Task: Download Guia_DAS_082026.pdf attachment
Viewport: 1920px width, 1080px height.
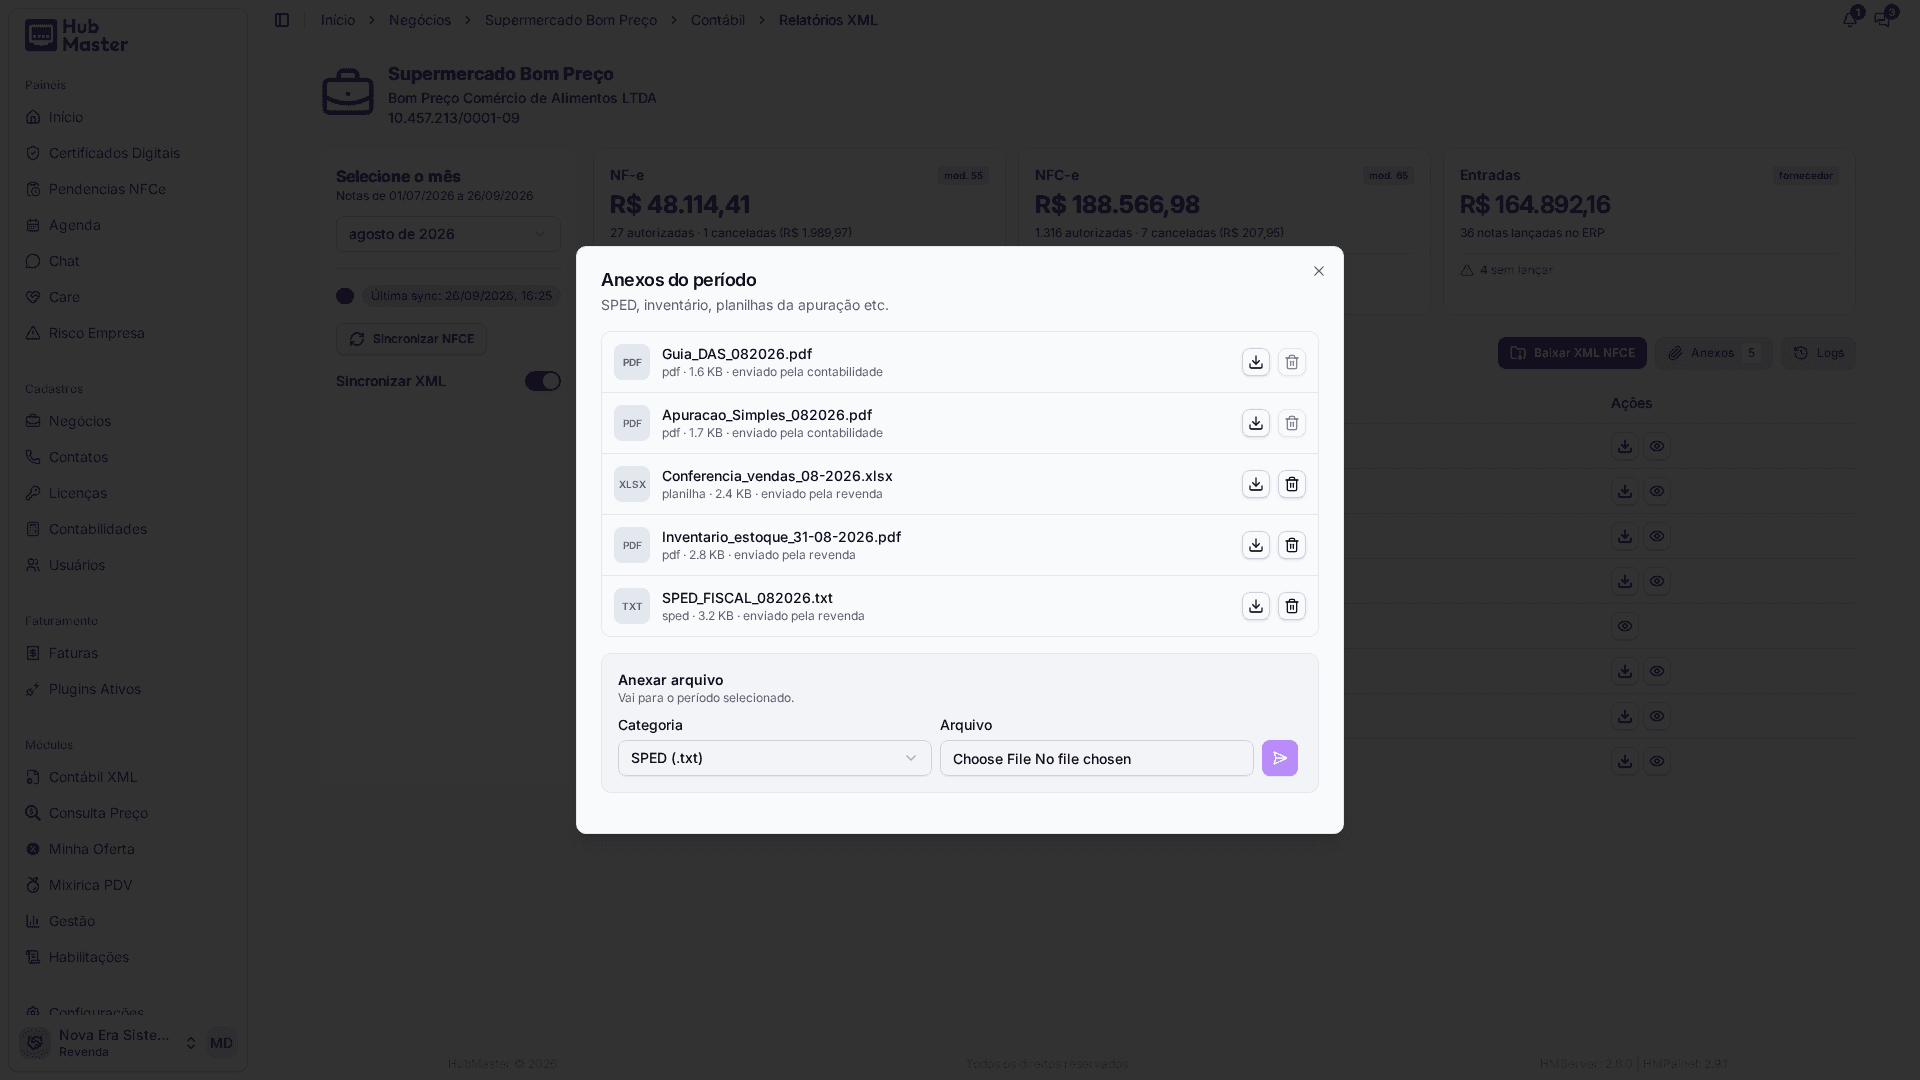Action: [x=1256, y=362]
